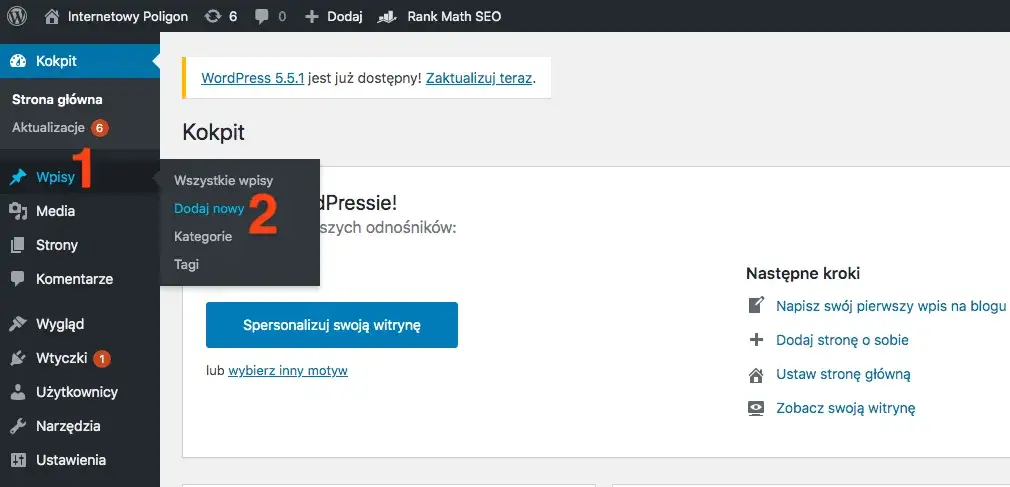Open the WordPress logo menu
Image resolution: width=1010 pixels, height=487 pixels.
point(17,16)
